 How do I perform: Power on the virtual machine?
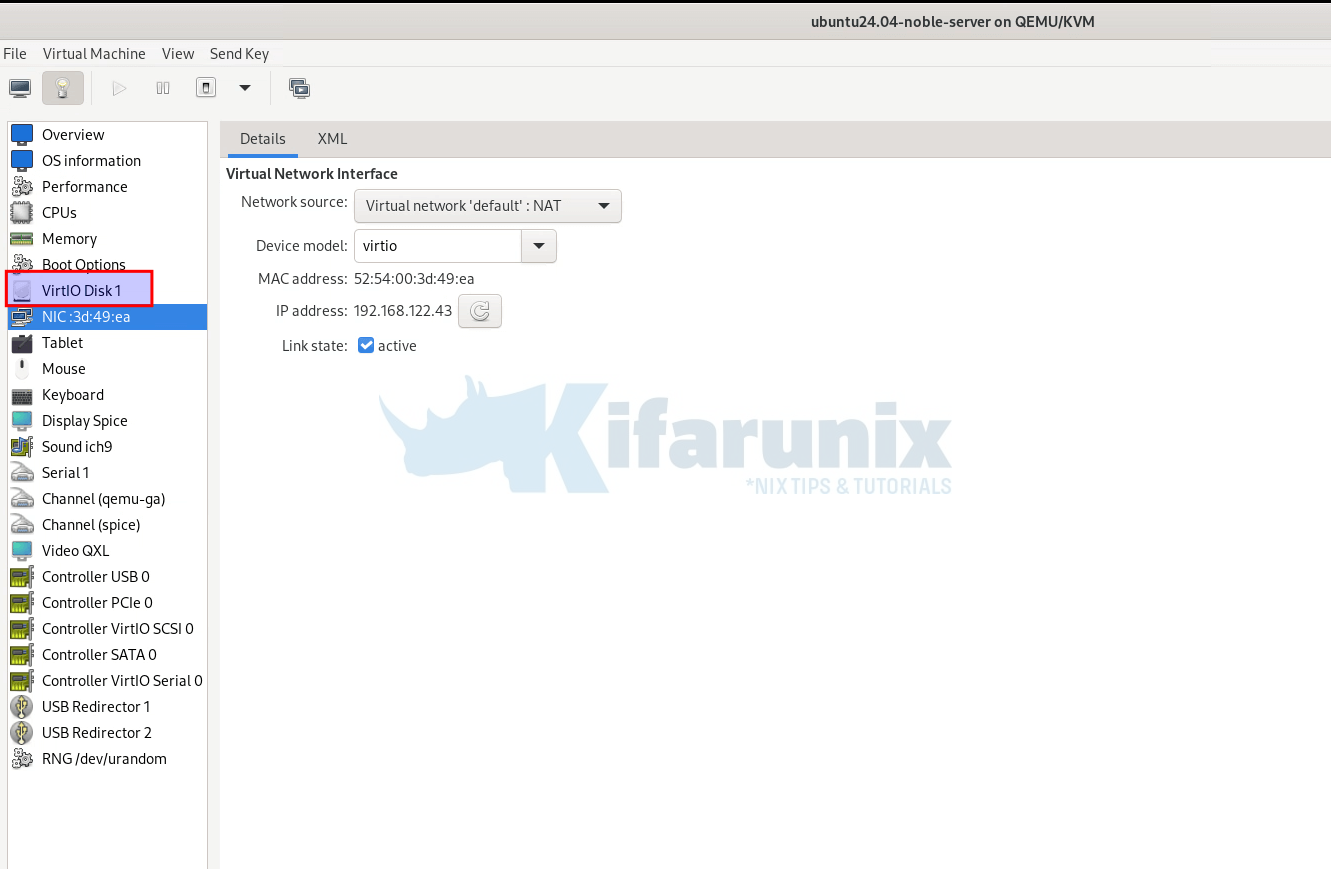(120, 88)
